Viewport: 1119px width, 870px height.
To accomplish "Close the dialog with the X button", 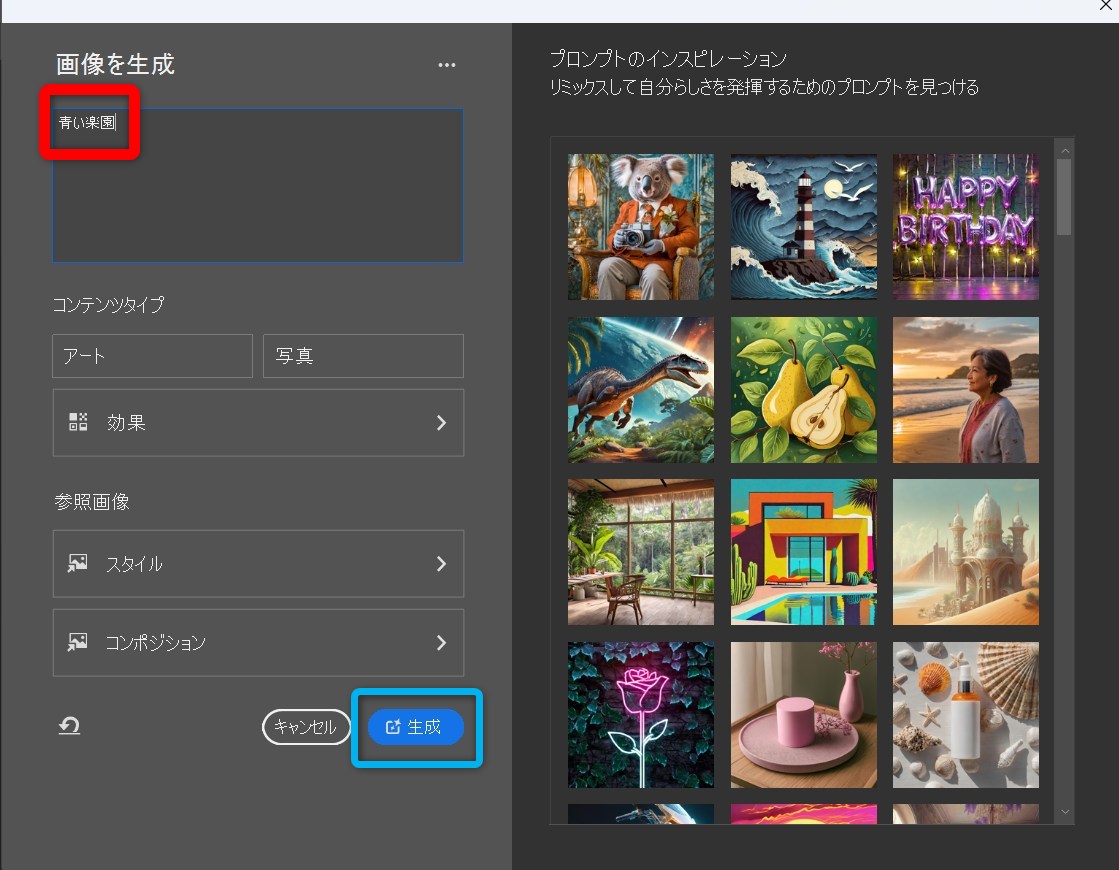I will [x=1106, y=6].
